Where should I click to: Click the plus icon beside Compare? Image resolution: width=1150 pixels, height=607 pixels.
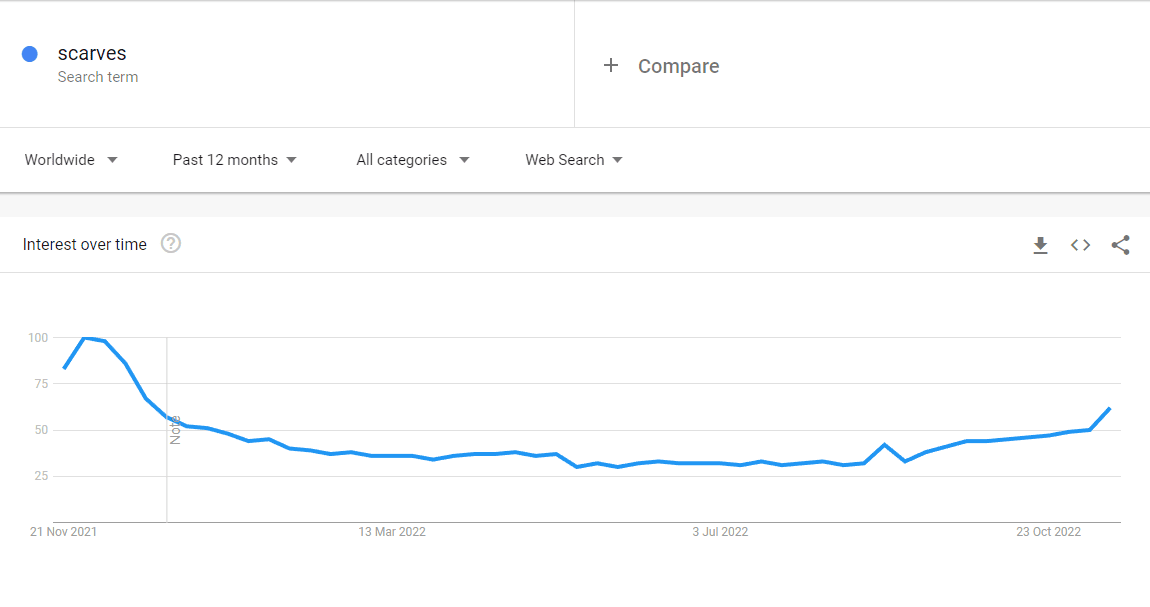pyautogui.click(x=611, y=65)
